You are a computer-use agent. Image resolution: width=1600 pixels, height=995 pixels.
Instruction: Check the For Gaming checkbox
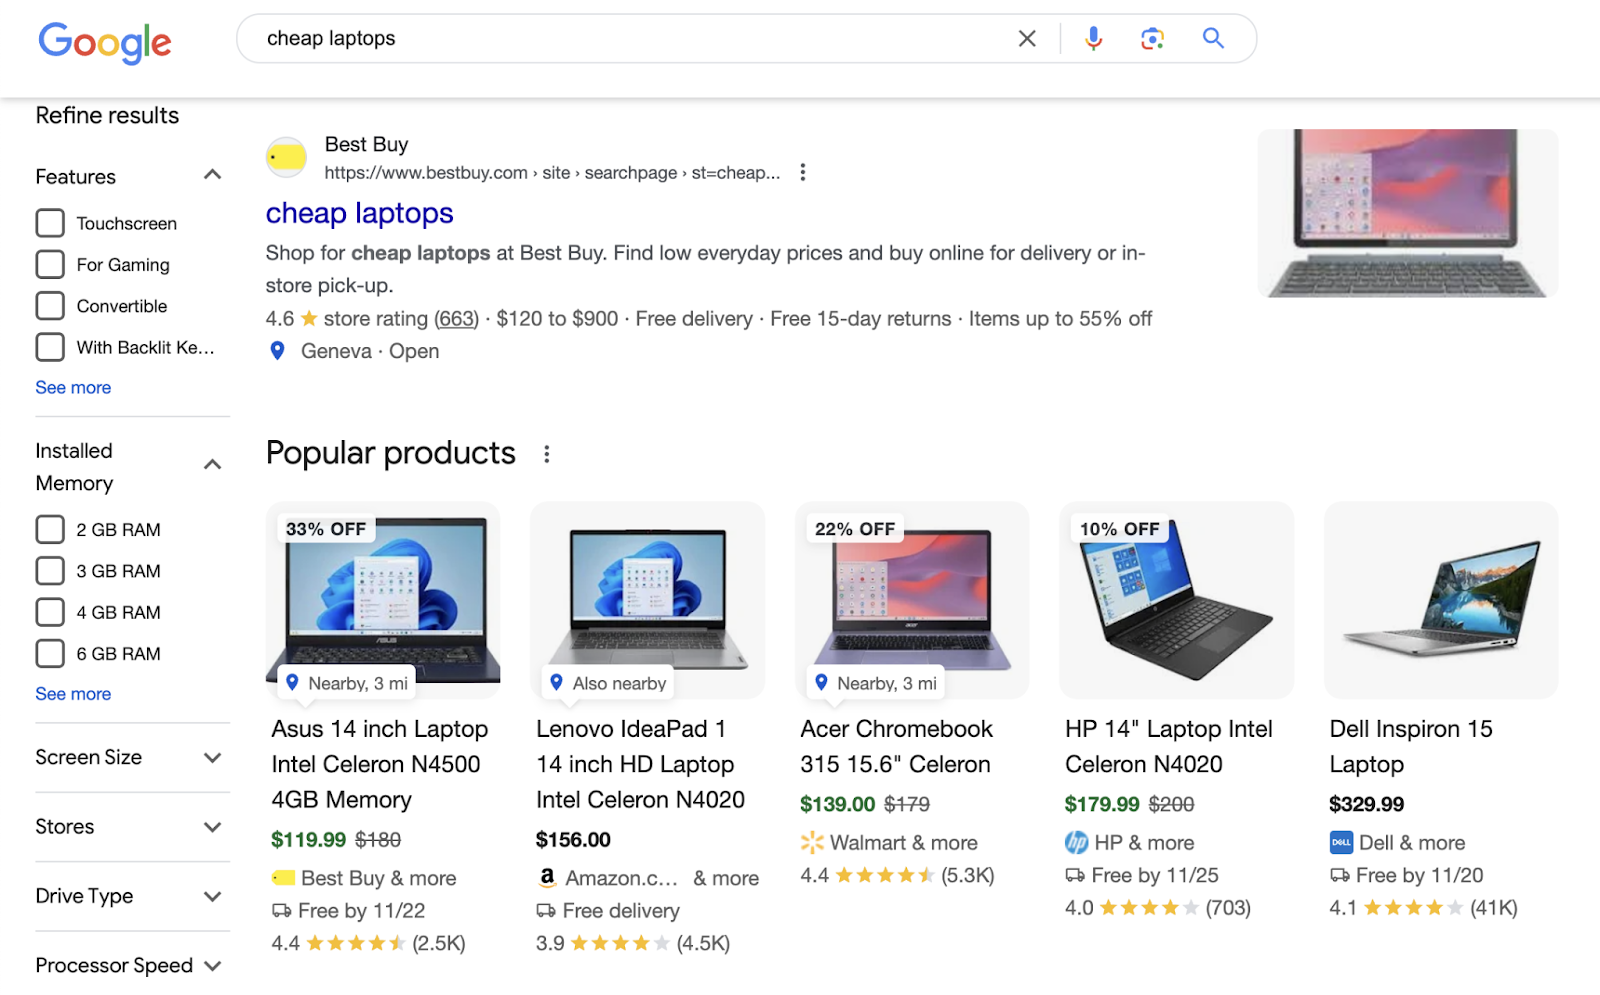[49, 264]
